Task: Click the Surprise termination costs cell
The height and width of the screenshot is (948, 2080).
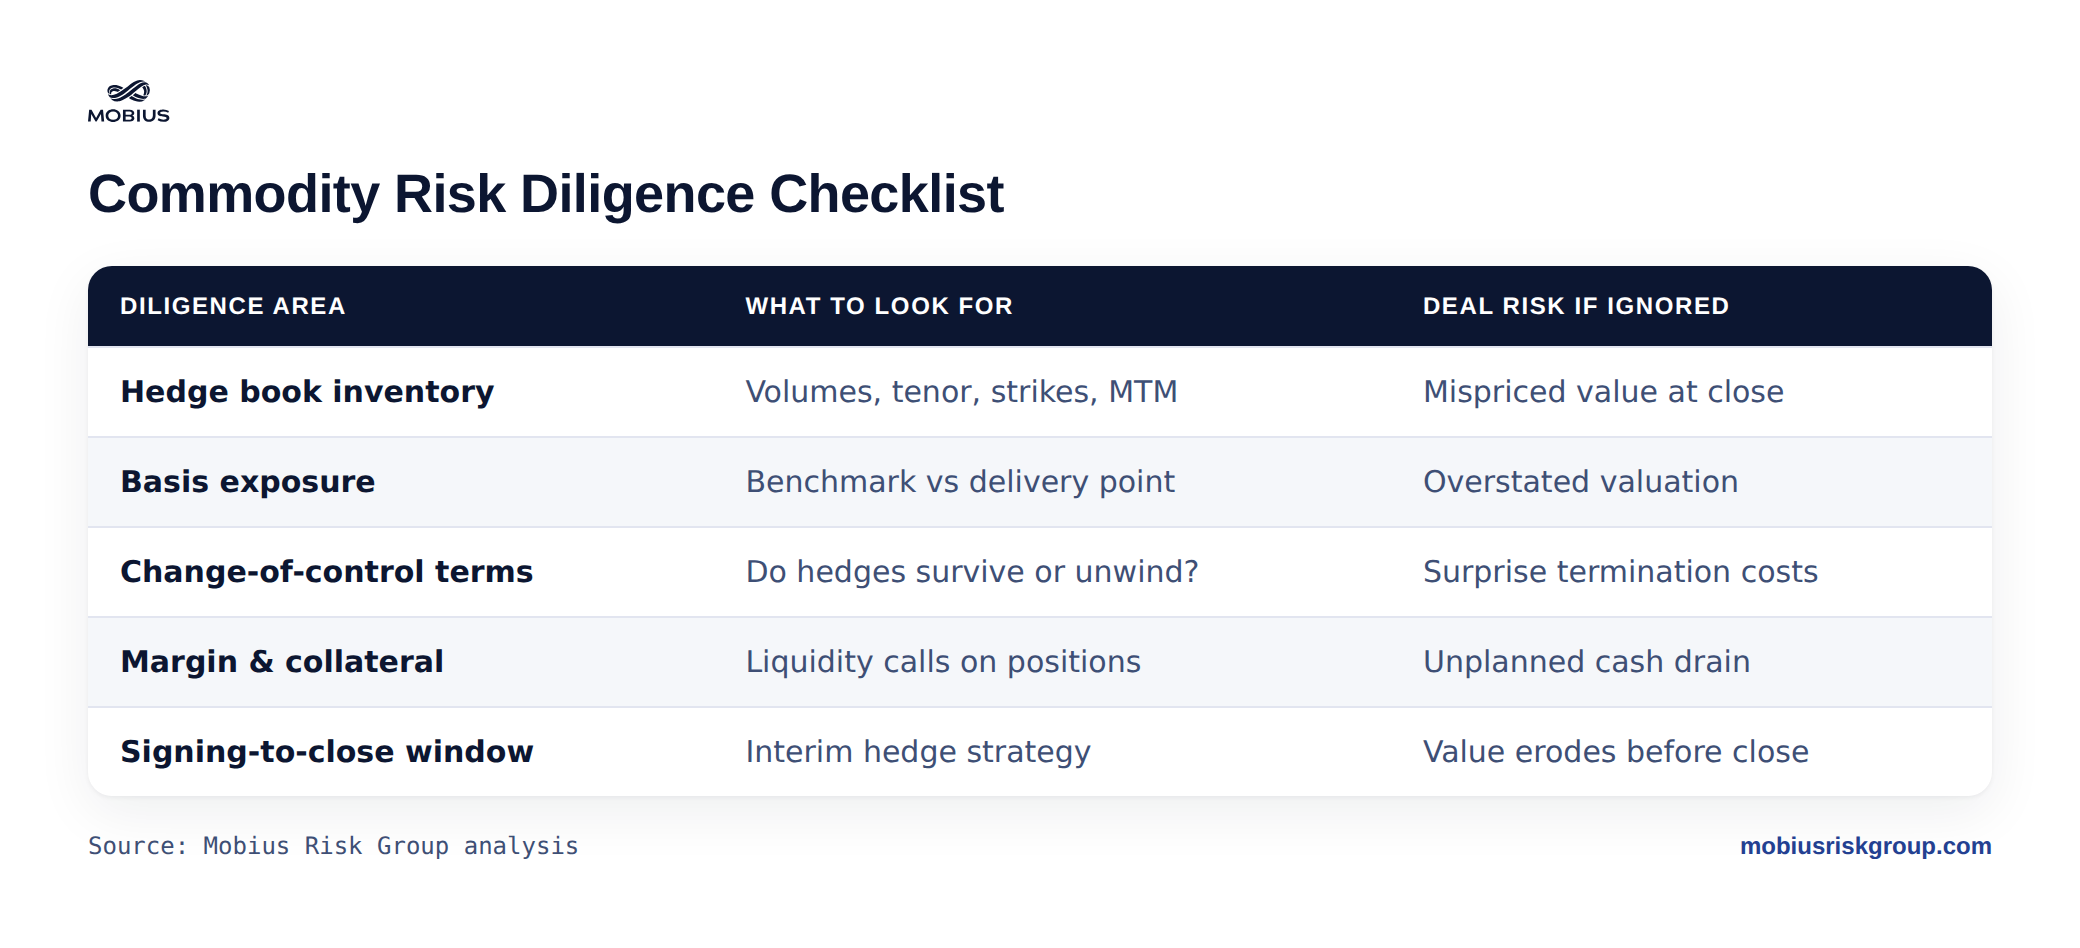Action: pos(1620,572)
